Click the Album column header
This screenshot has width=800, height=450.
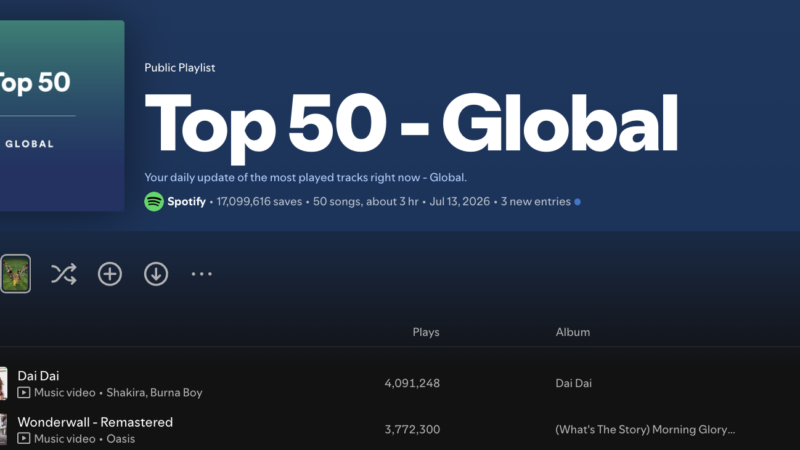tap(572, 332)
